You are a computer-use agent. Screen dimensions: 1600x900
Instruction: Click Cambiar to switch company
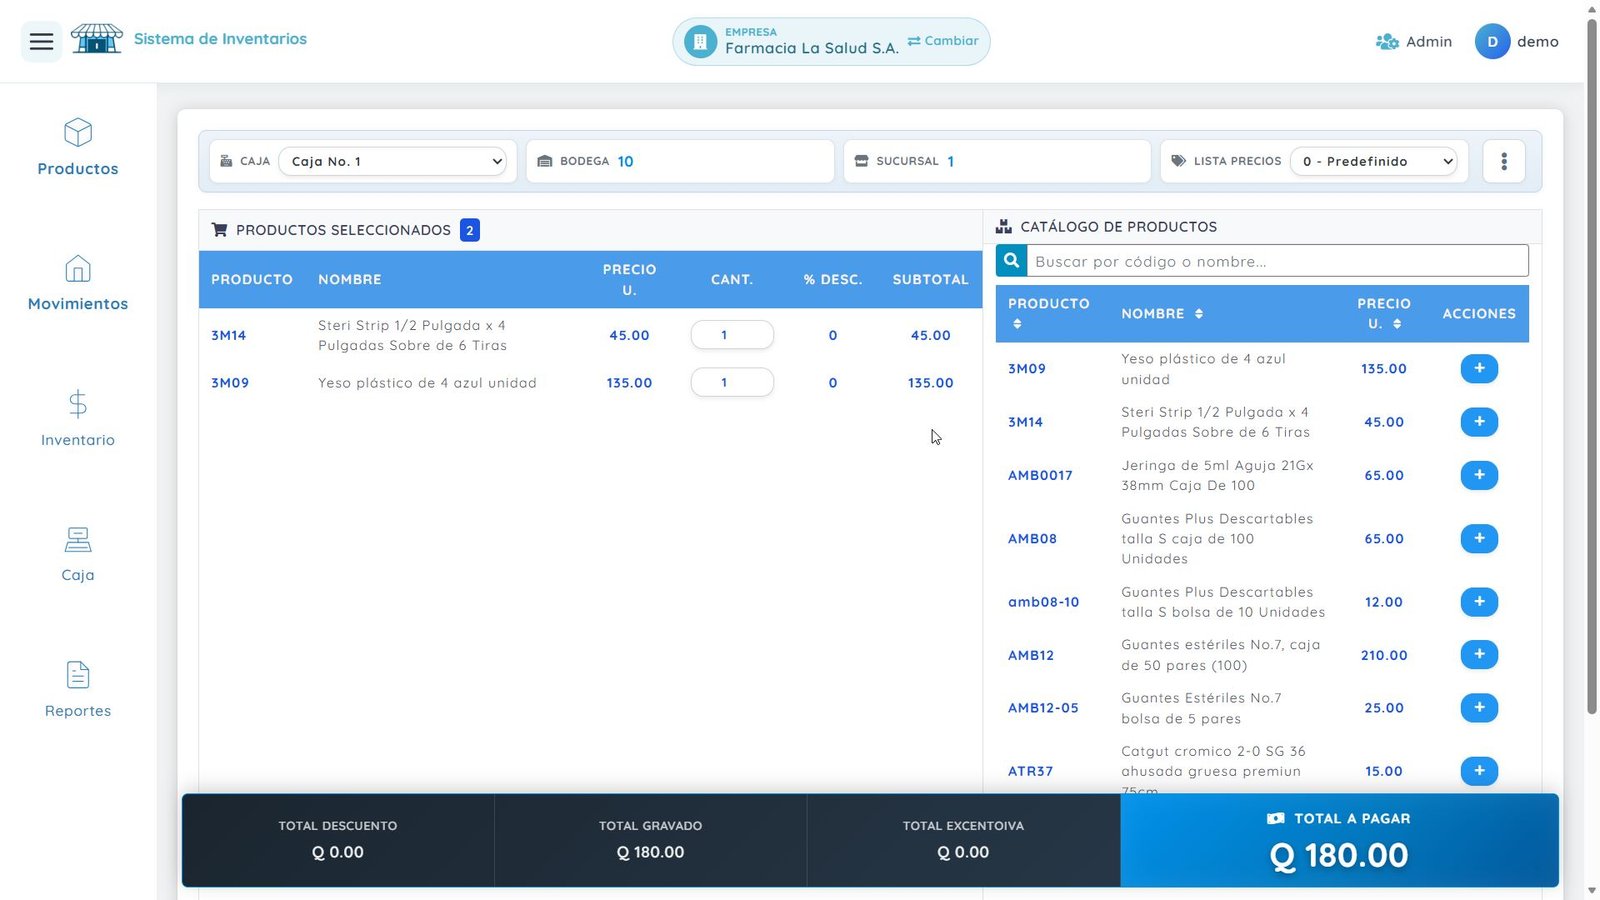coord(943,41)
